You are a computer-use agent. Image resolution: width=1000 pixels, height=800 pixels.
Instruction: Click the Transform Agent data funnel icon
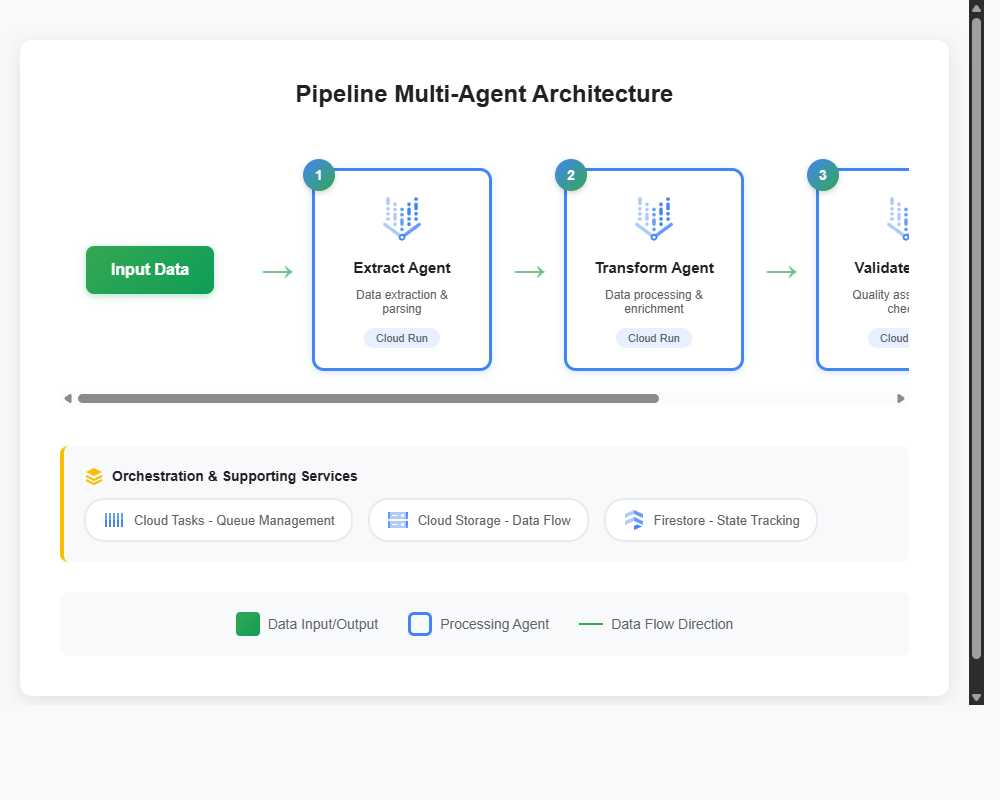[654, 218]
